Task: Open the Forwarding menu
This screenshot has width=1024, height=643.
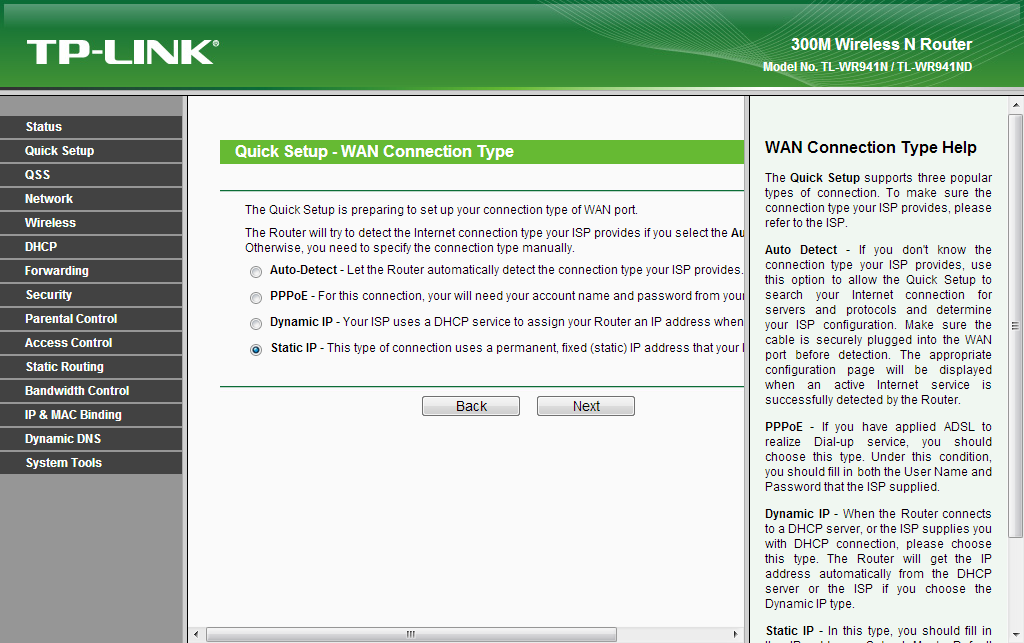Action: click(91, 271)
